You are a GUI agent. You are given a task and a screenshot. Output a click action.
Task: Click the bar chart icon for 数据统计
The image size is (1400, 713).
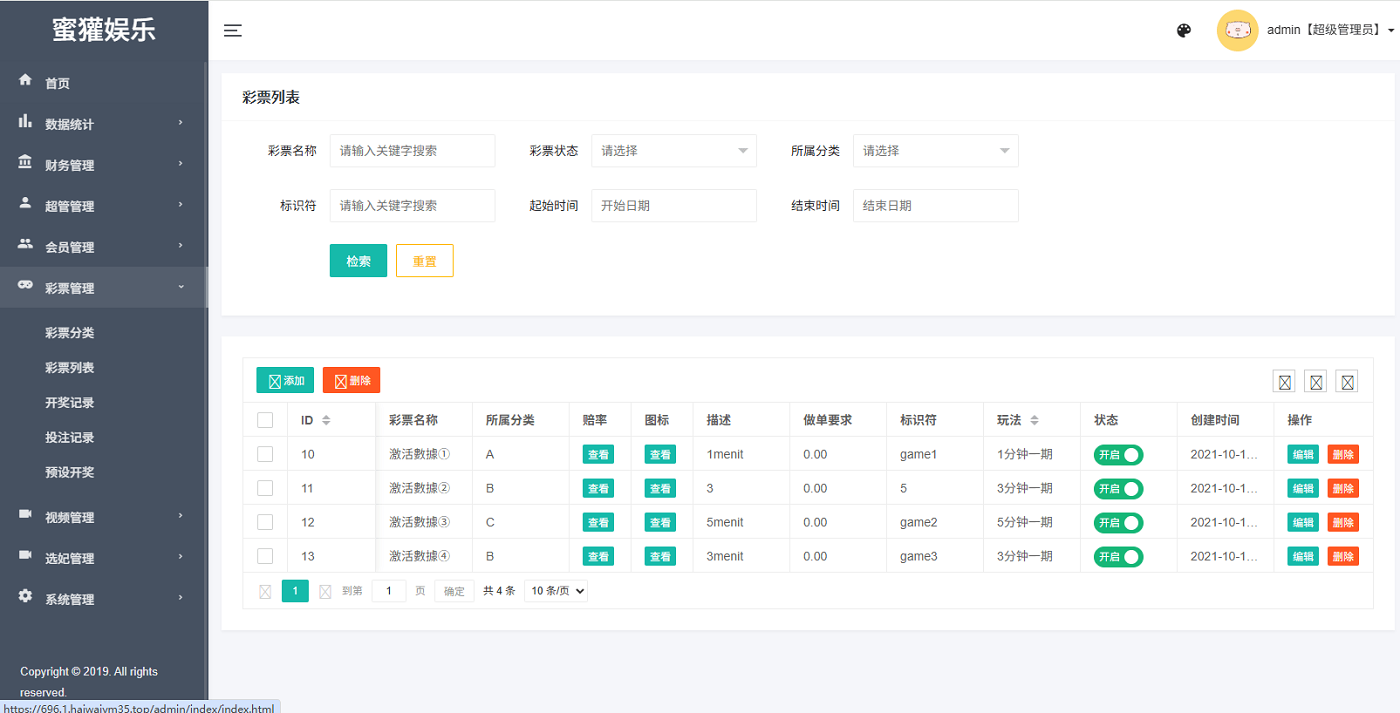[x=26, y=121]
